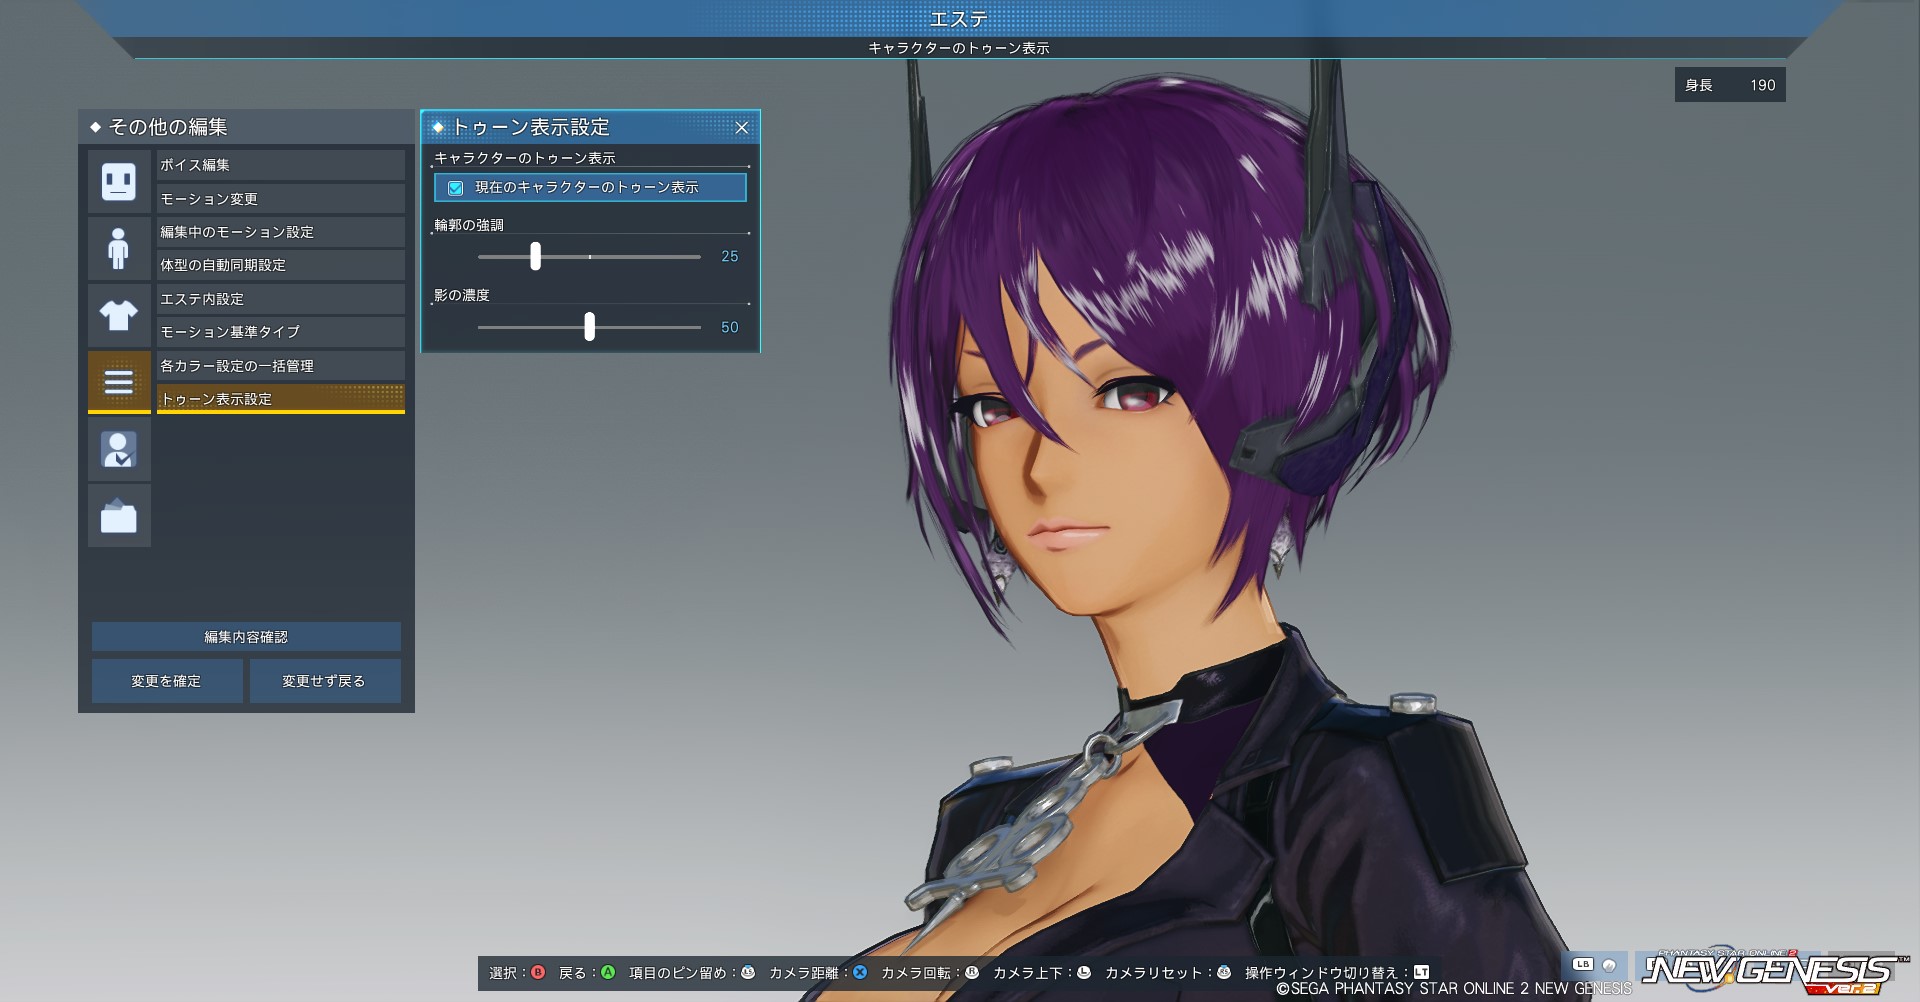This screenshot has width=1920, height=1002.
Task: Click the stick icon for 項目のピン留め
Action: (748, 972)
